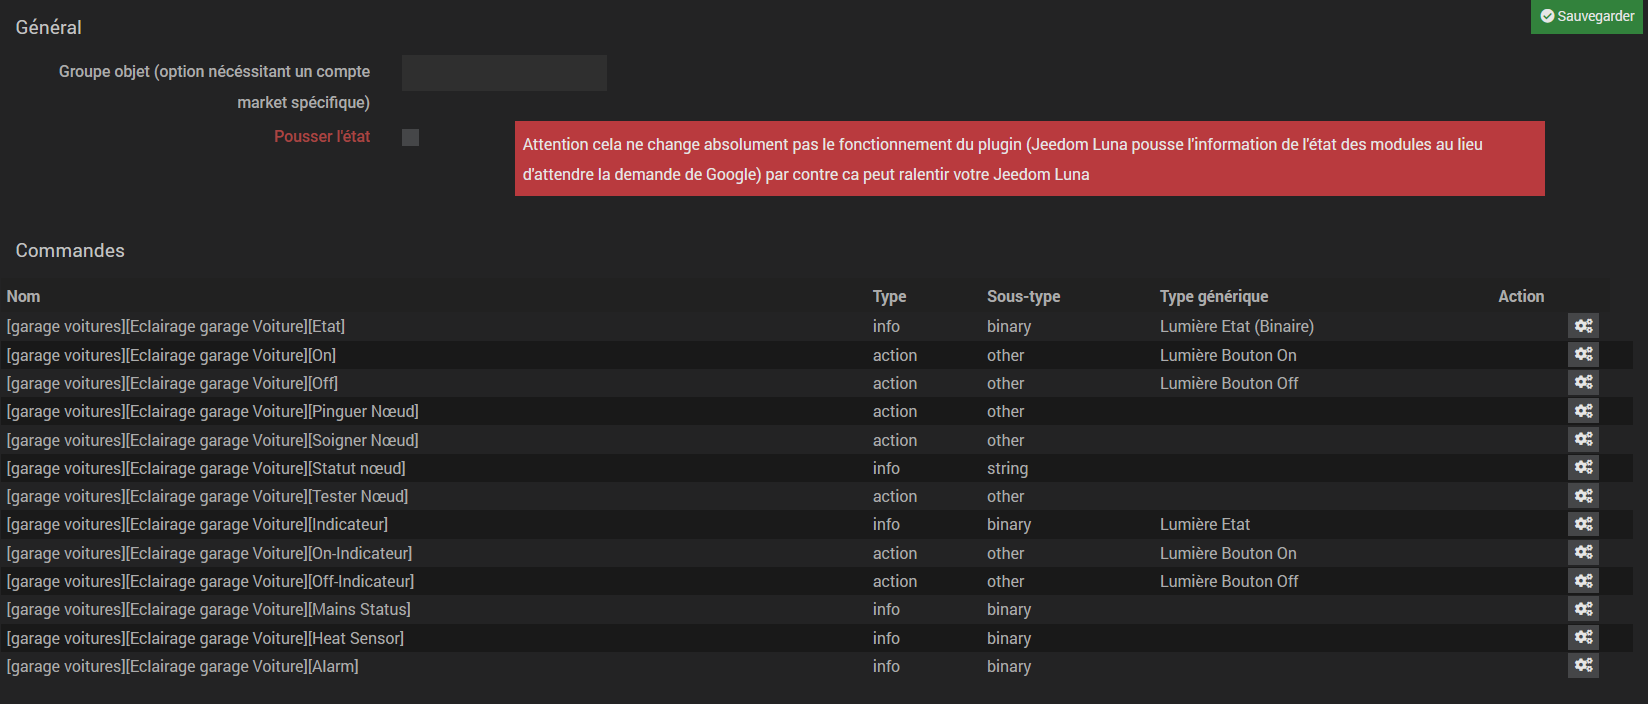Open settings icon for the [On] command row
1648x704 pixels.
pos(1583,354)
